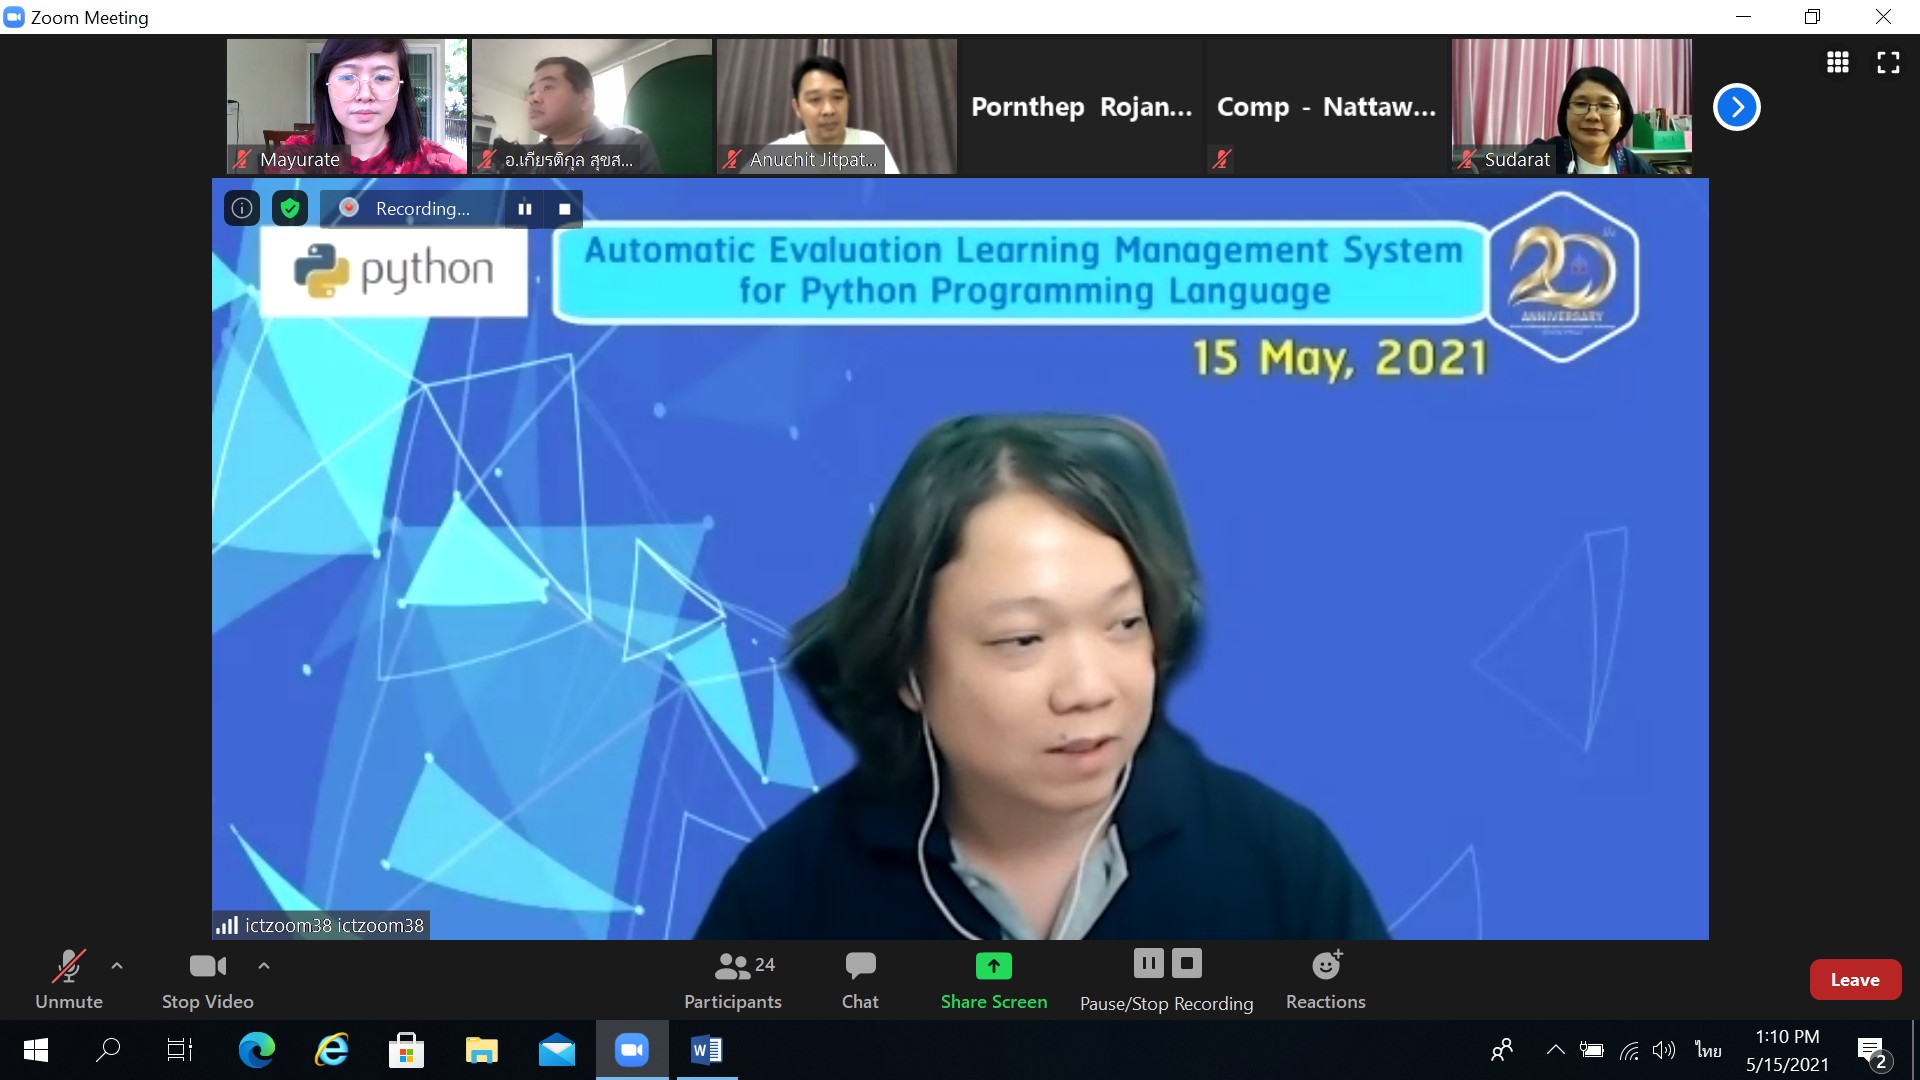Expand audio options arrow next to Unmute
The height and width of the screenshot is (1080, 1920).
tap(117, 966)
